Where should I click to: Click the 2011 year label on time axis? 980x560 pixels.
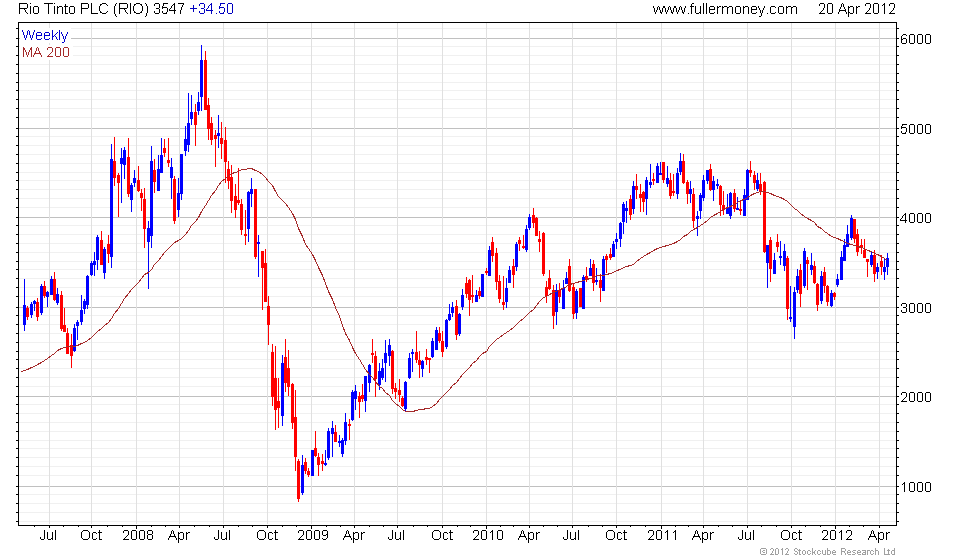[662, 535]
